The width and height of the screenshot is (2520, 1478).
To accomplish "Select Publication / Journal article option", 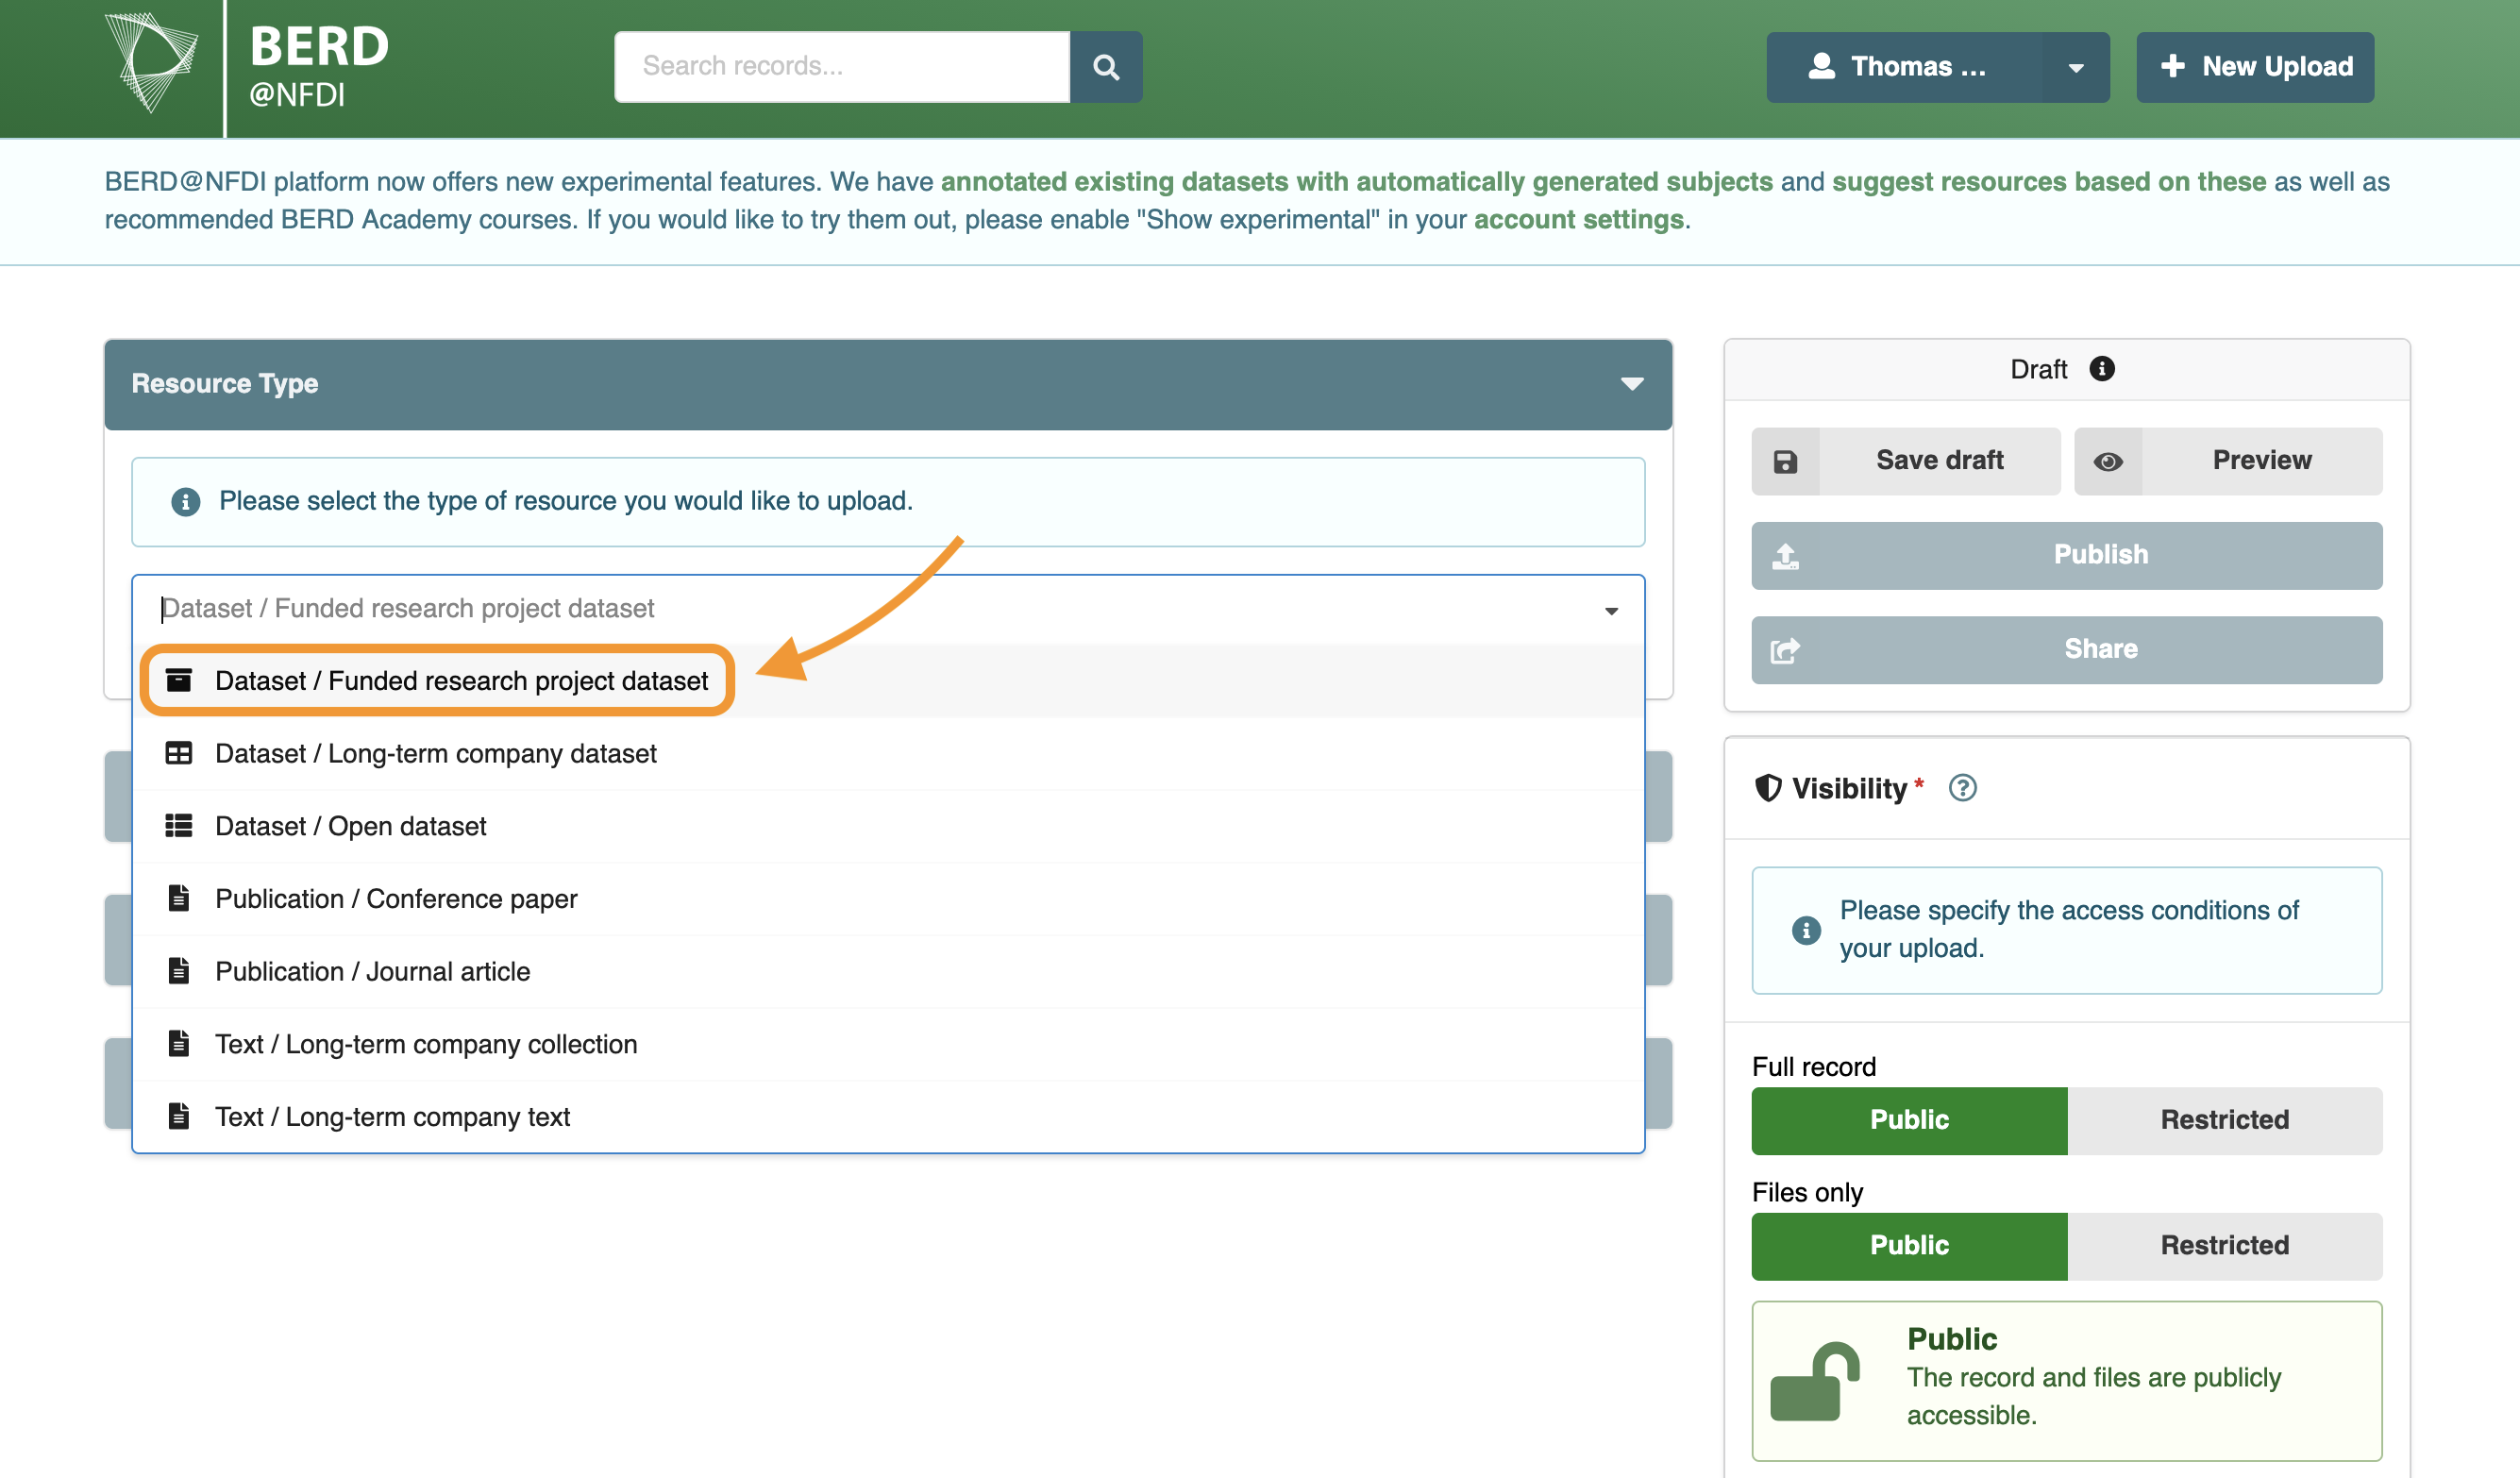I will click(x=888, y=972).
